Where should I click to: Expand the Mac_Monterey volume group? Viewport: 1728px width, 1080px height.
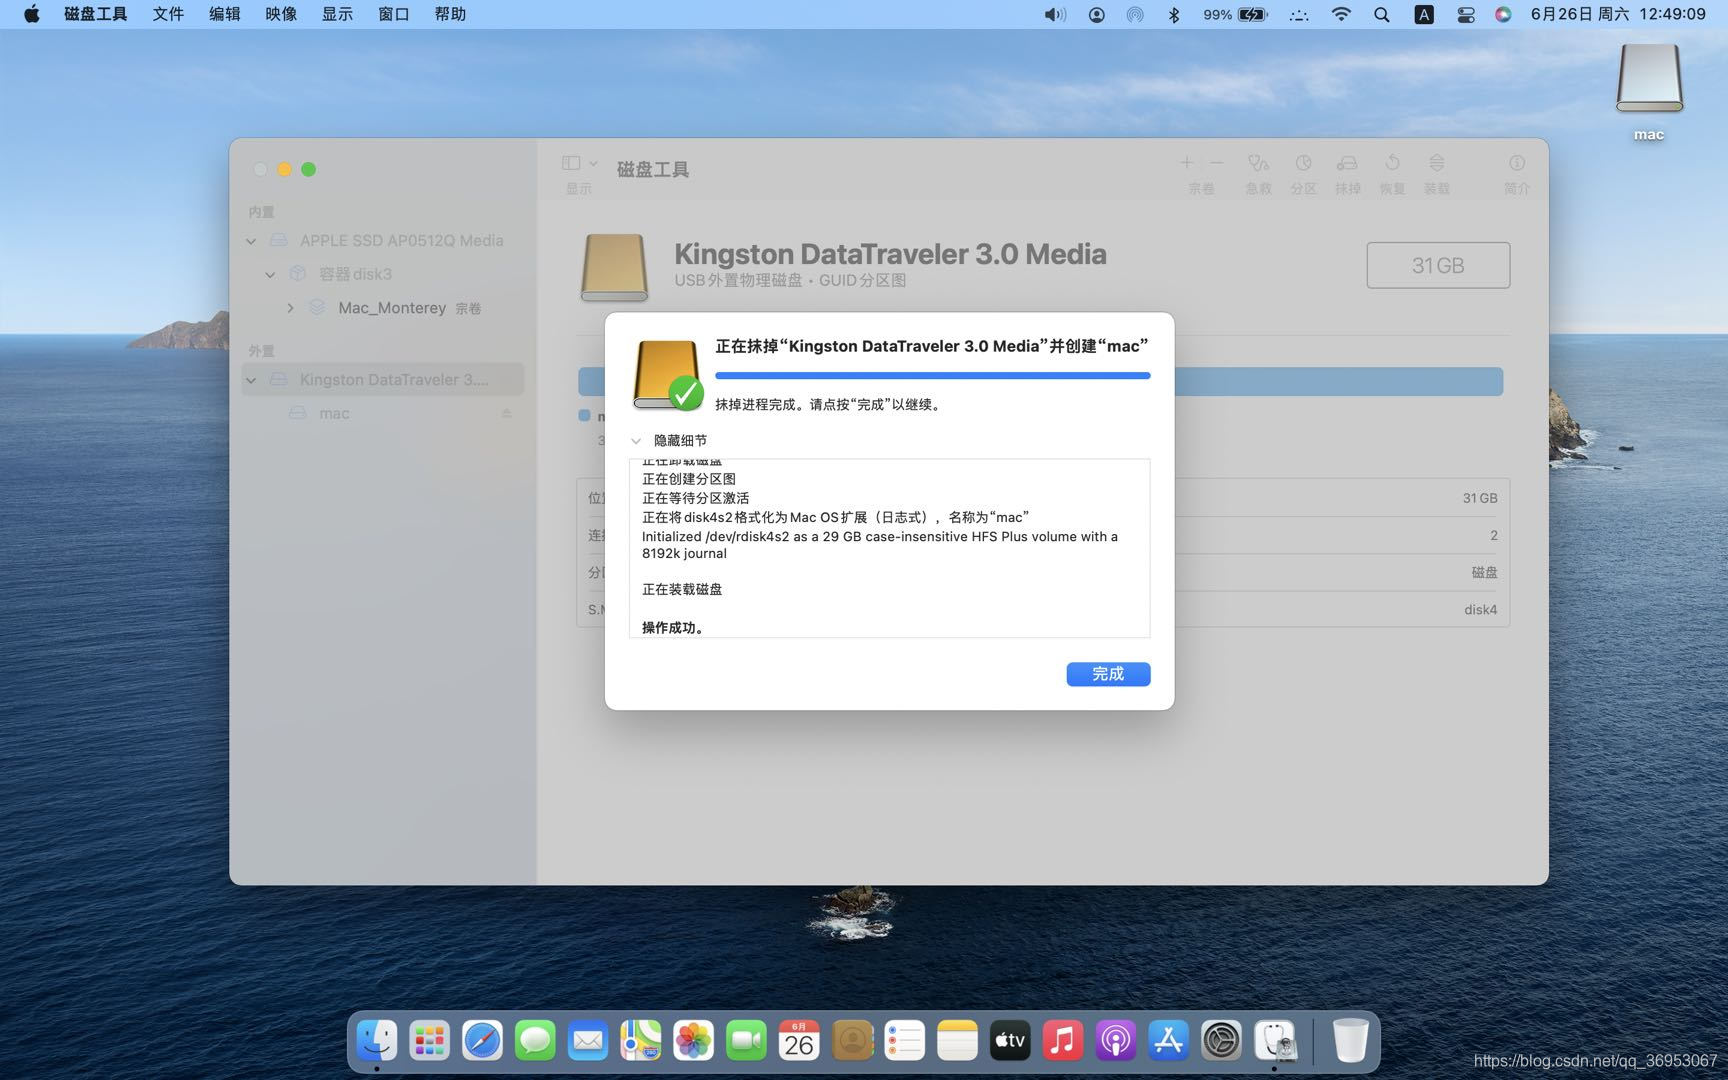click(290, 308)
